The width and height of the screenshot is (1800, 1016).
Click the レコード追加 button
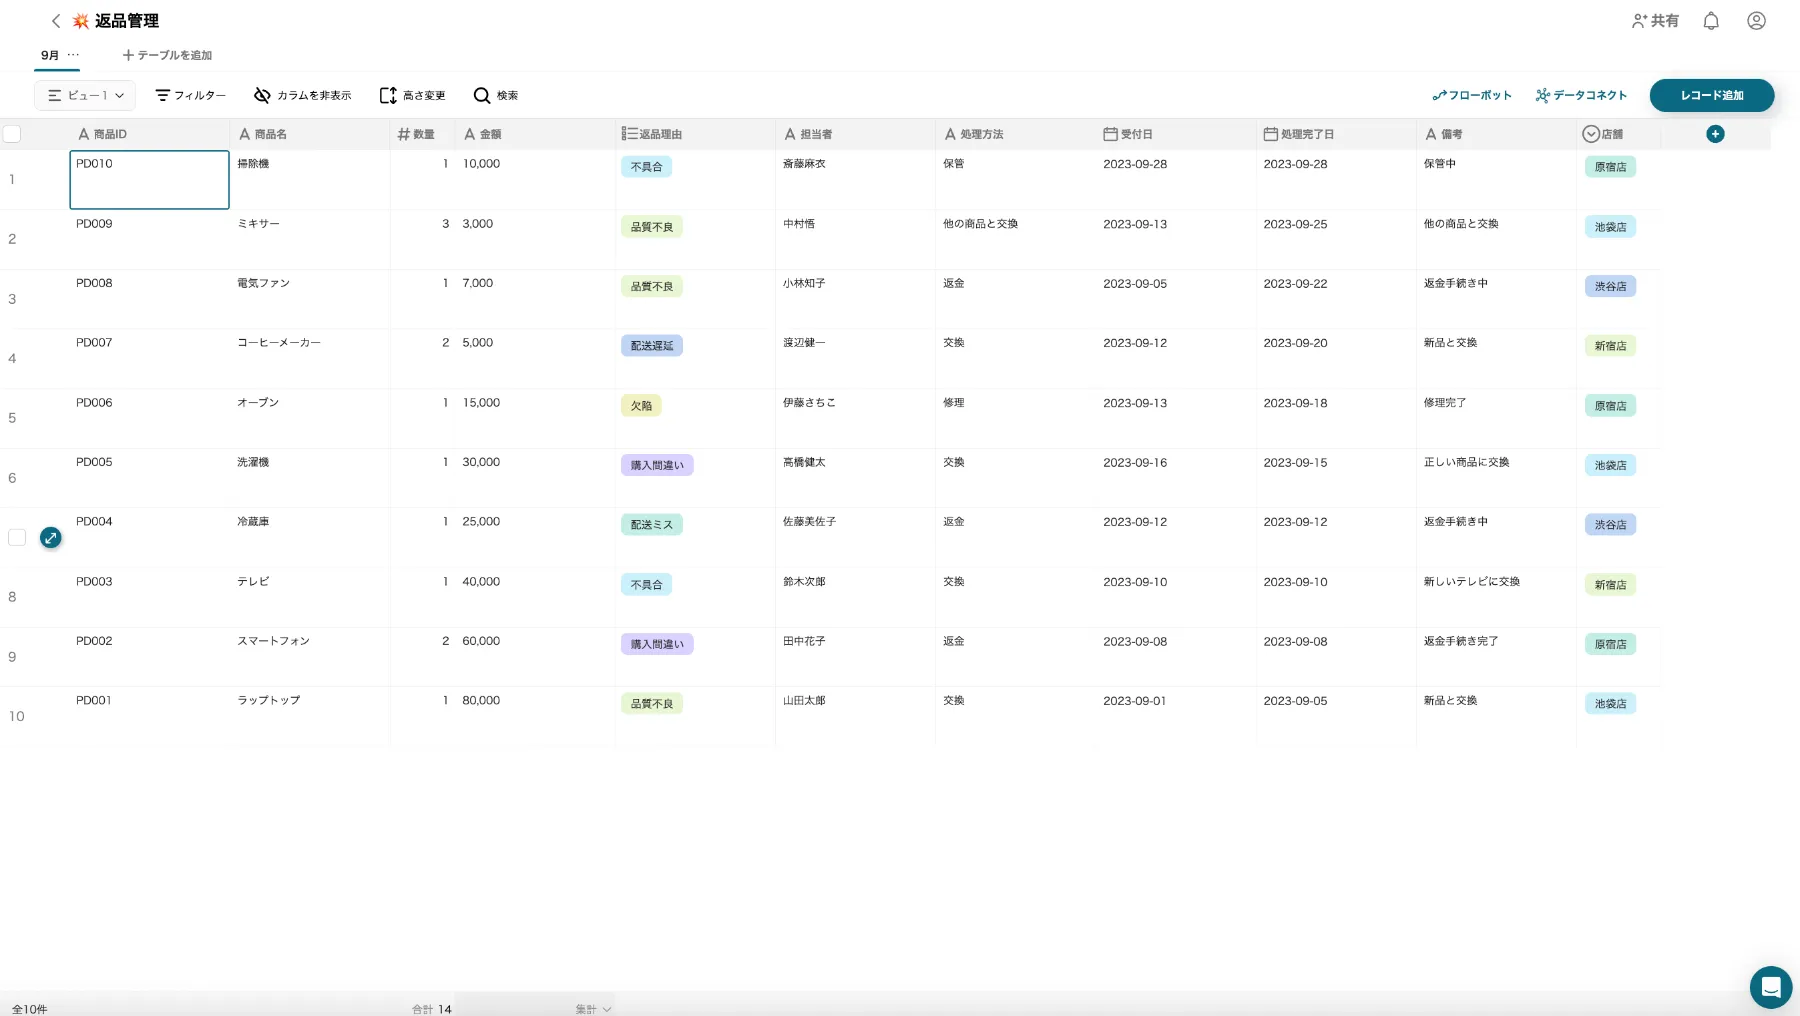[1712, 95]
